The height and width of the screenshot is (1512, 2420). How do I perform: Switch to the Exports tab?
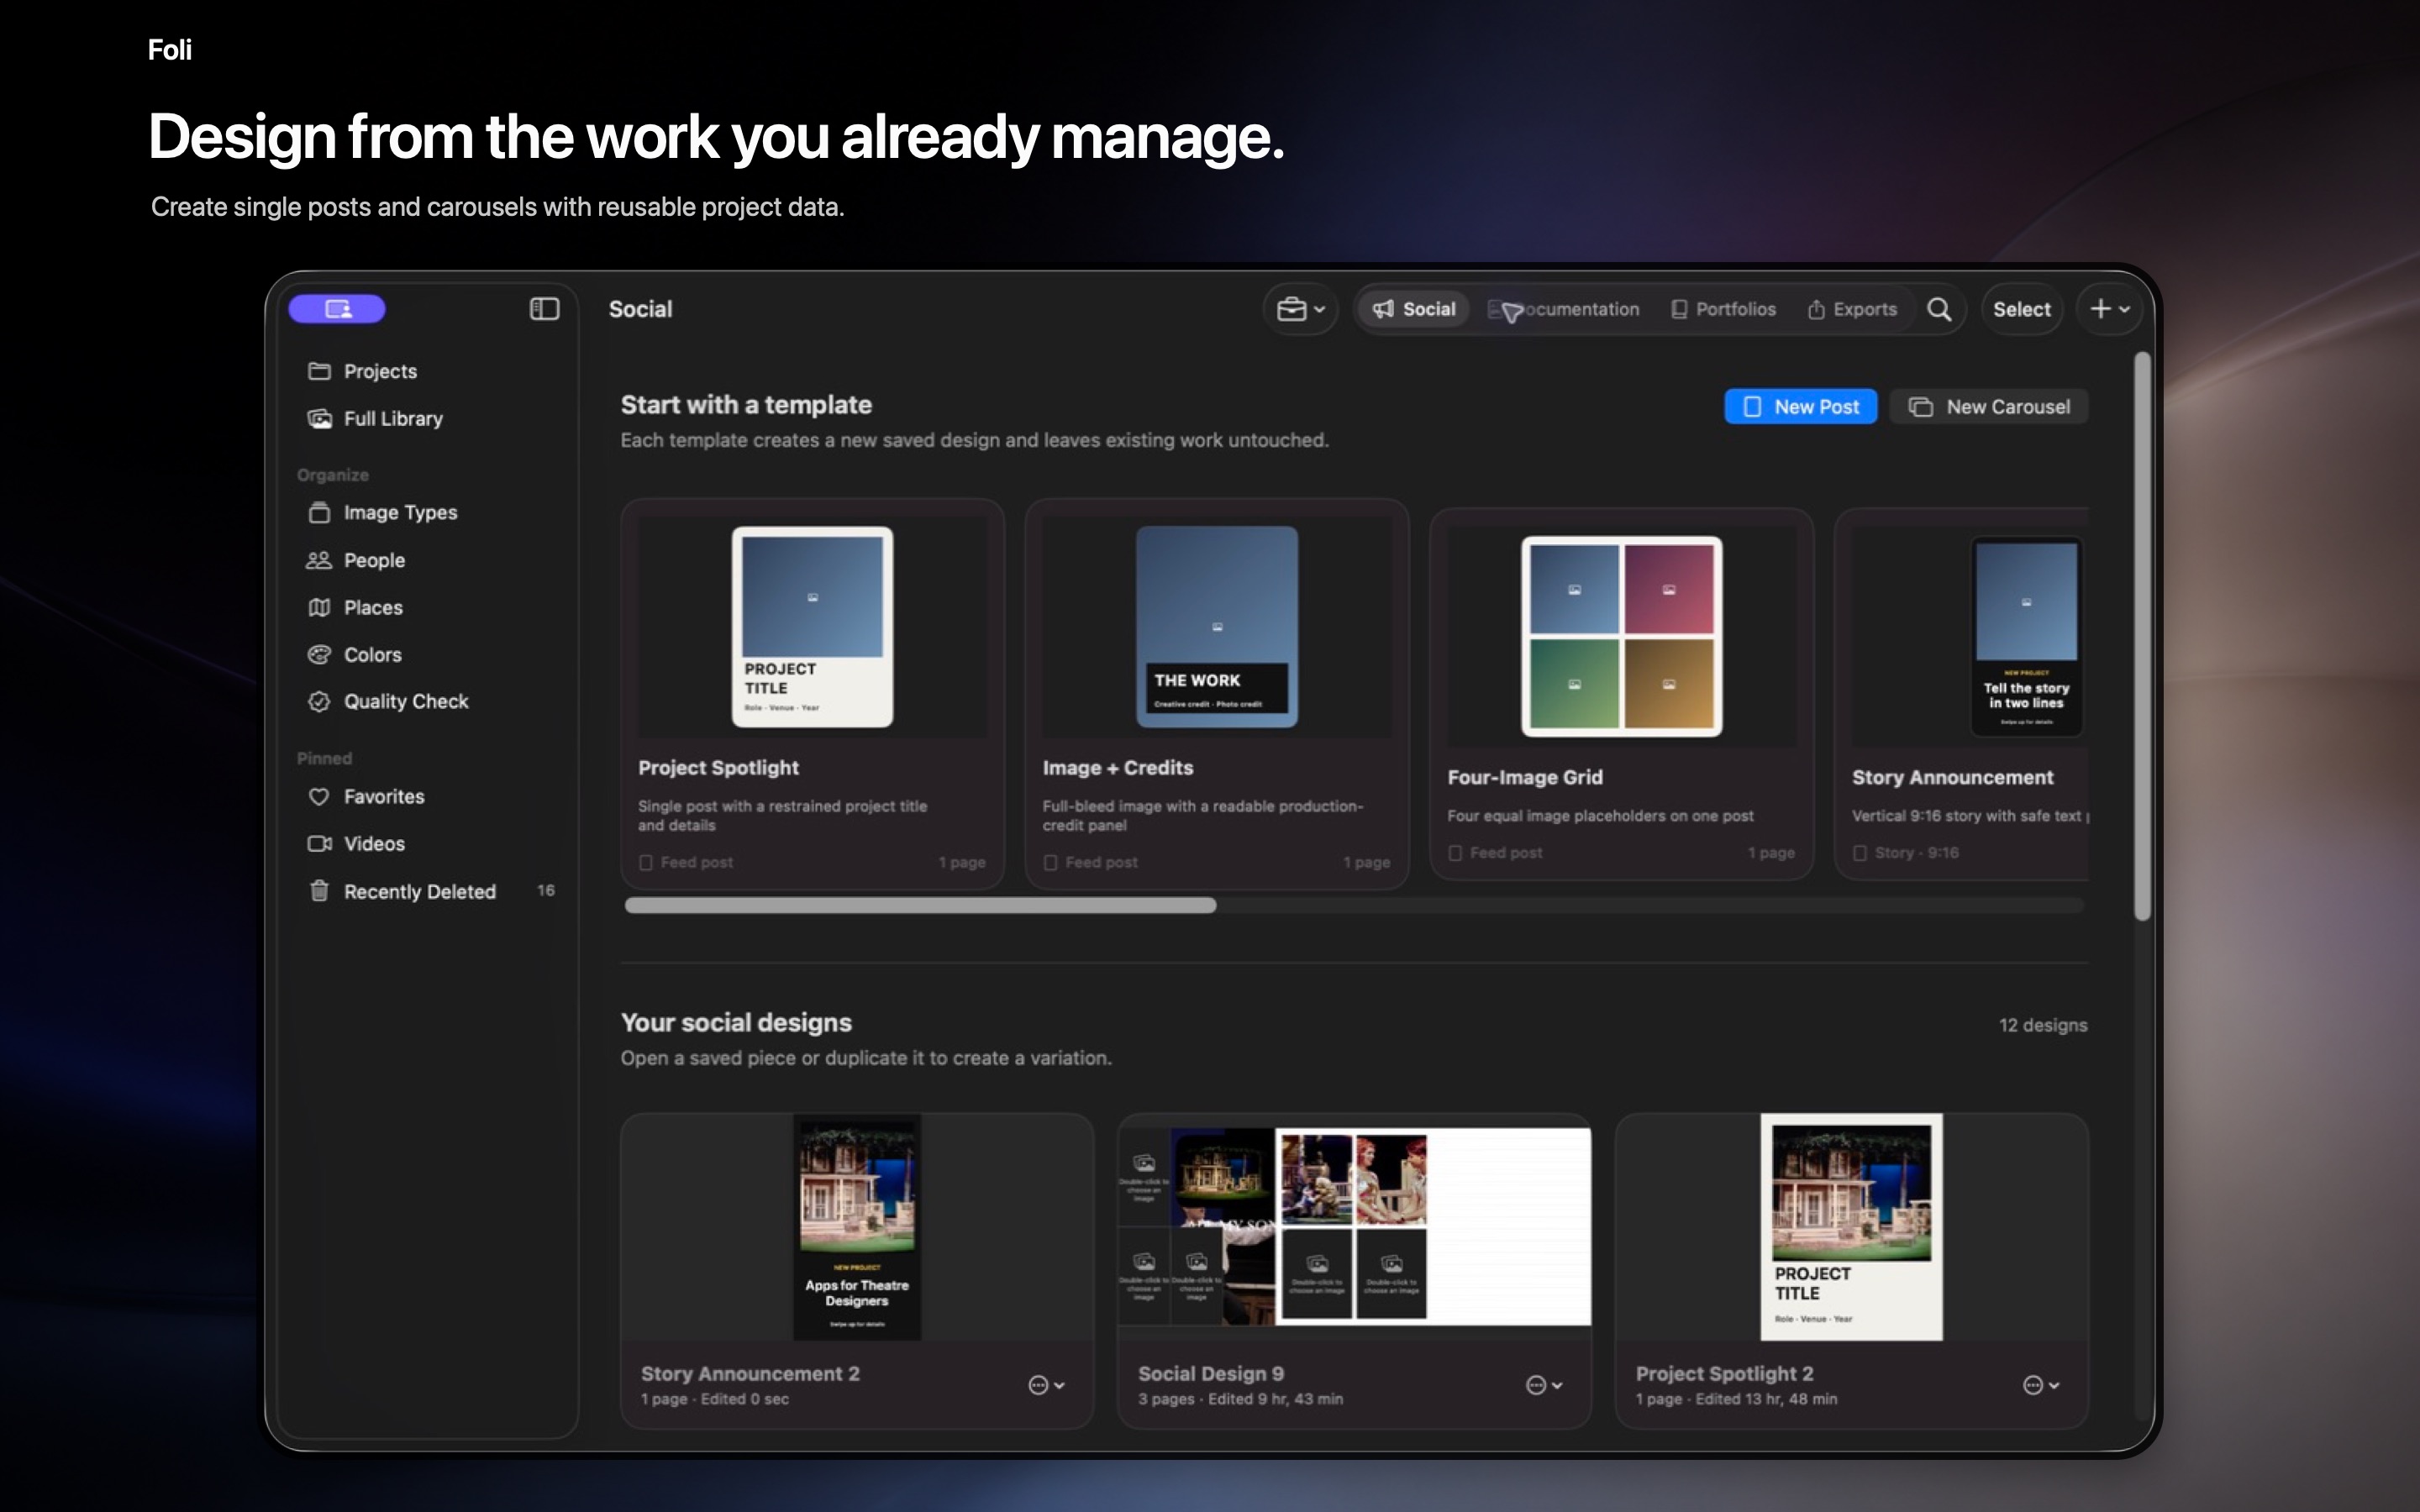pos(1853,309)
